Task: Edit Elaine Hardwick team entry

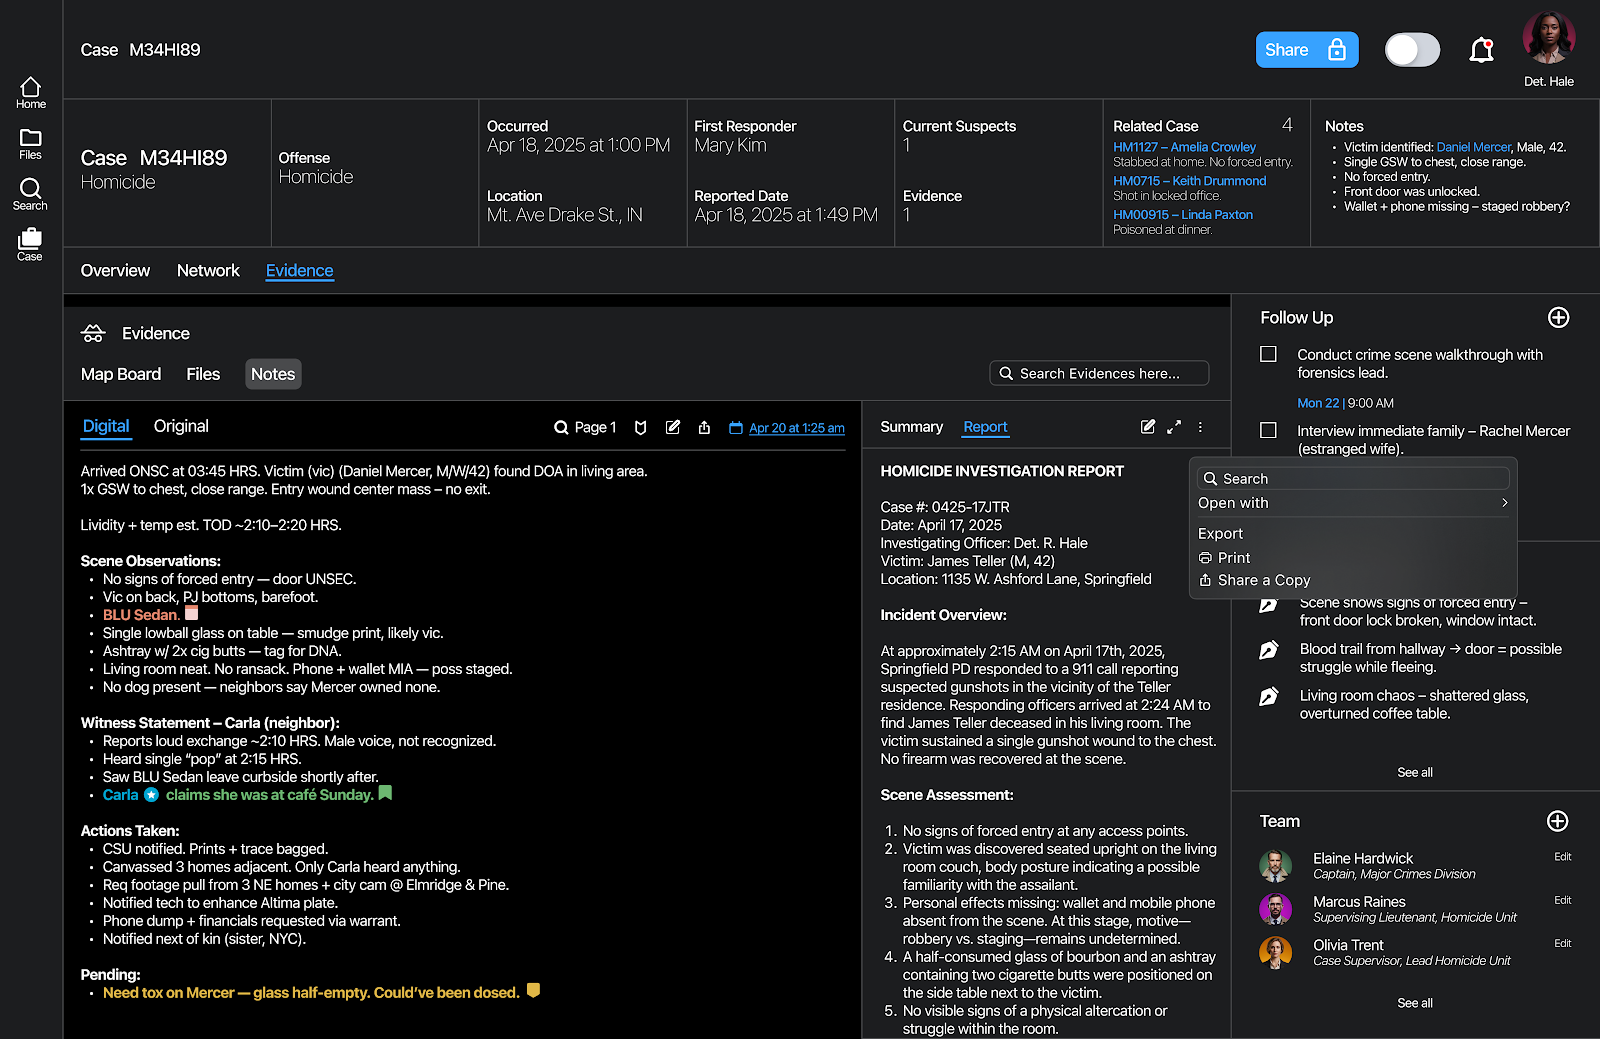Action: click(x=1562, y=857)
